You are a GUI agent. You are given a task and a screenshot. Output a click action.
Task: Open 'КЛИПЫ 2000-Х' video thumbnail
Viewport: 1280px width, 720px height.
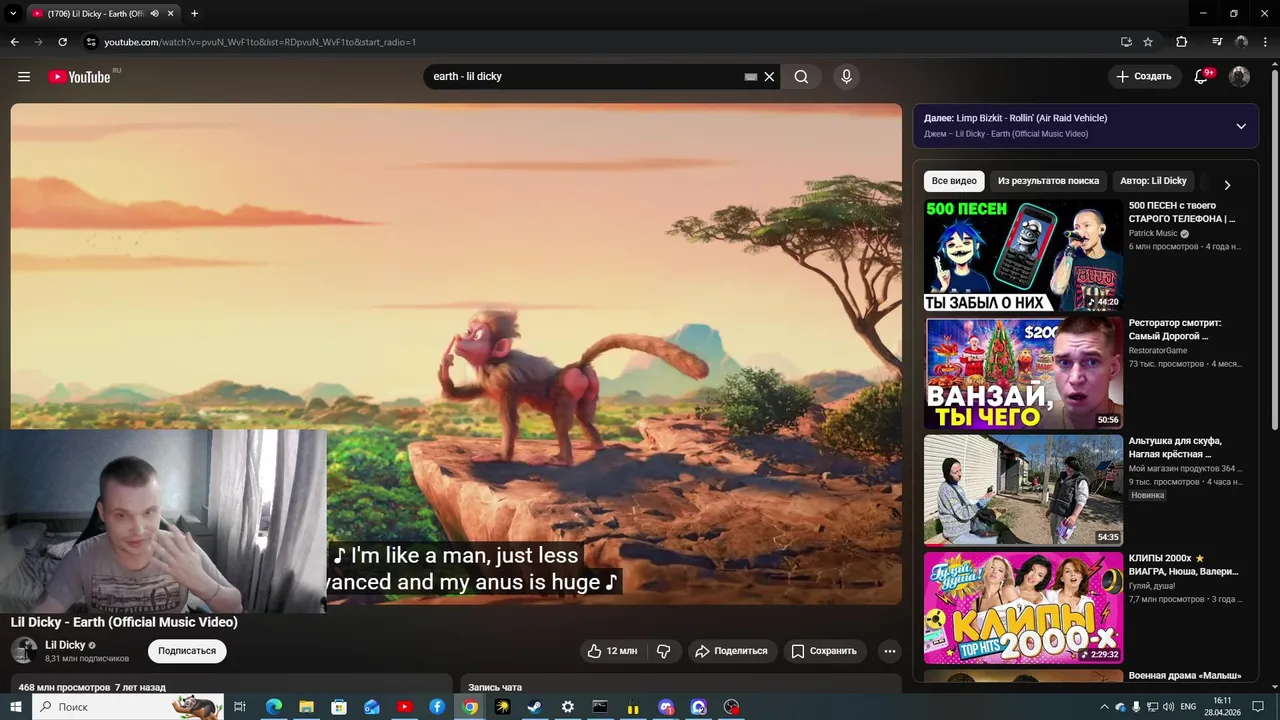click(x=1023, y=608)
